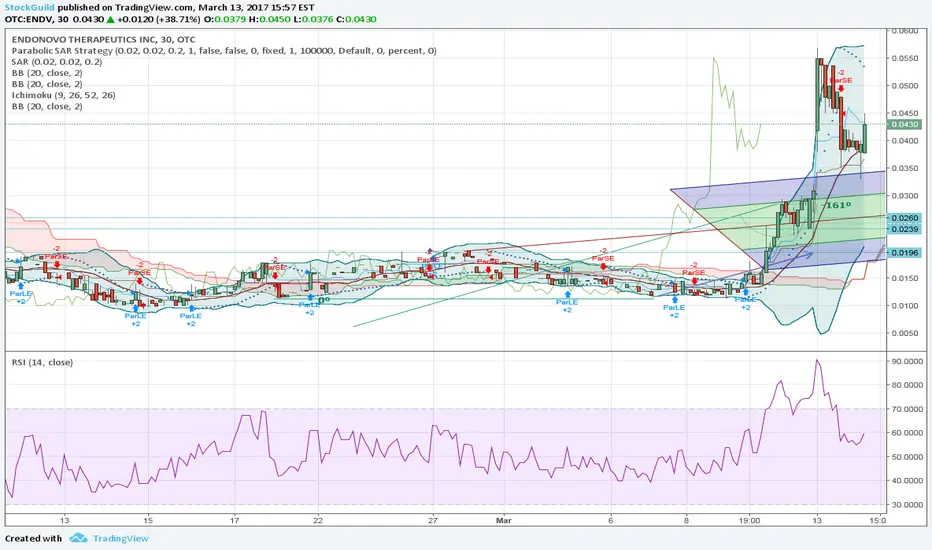This screenshot has width=932, height=550.
Task: Click the 0.0500 price axis tick
Action: coord(905,86)
